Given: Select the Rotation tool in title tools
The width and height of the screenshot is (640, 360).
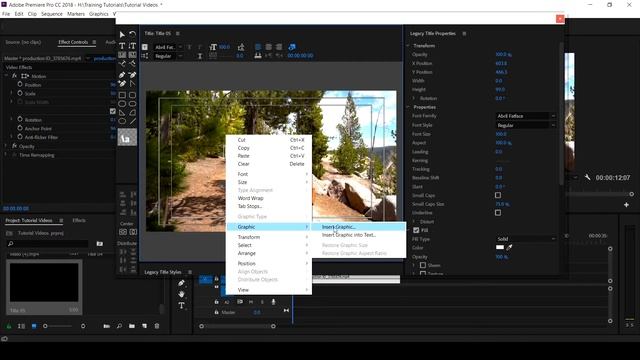Looking at the screenshot, I should [132, 34].
